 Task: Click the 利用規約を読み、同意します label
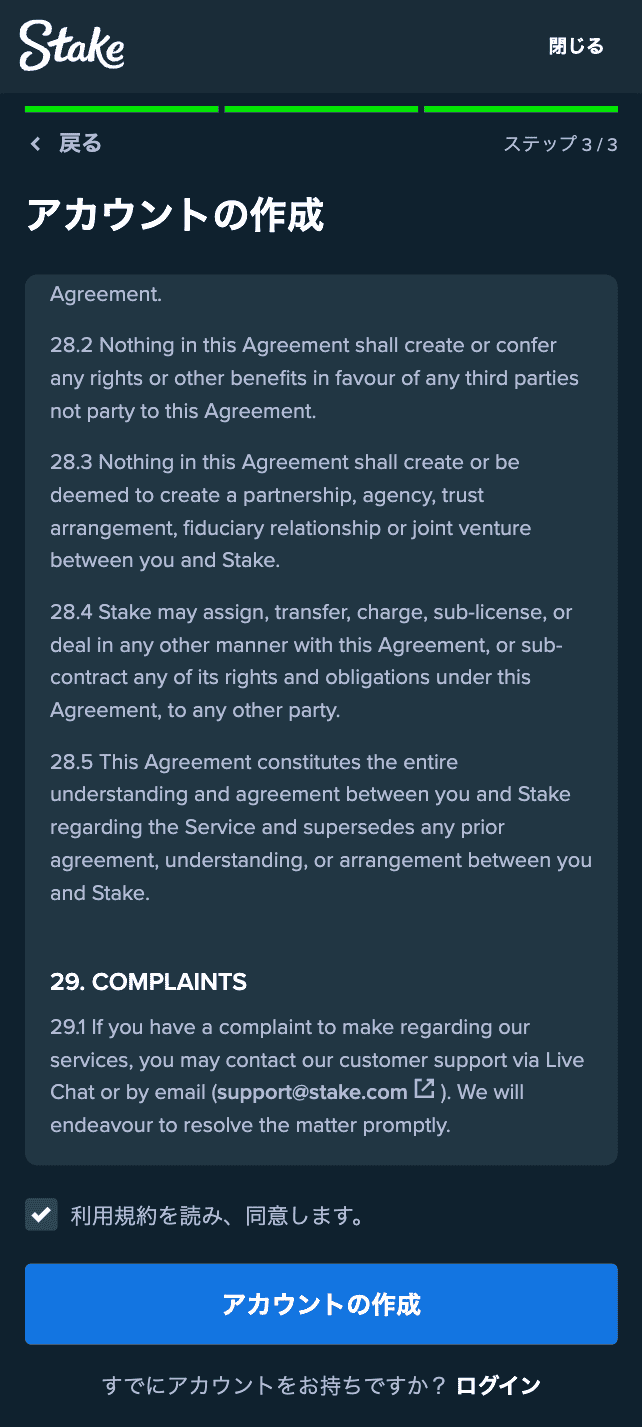click(x=216, y=1216)
